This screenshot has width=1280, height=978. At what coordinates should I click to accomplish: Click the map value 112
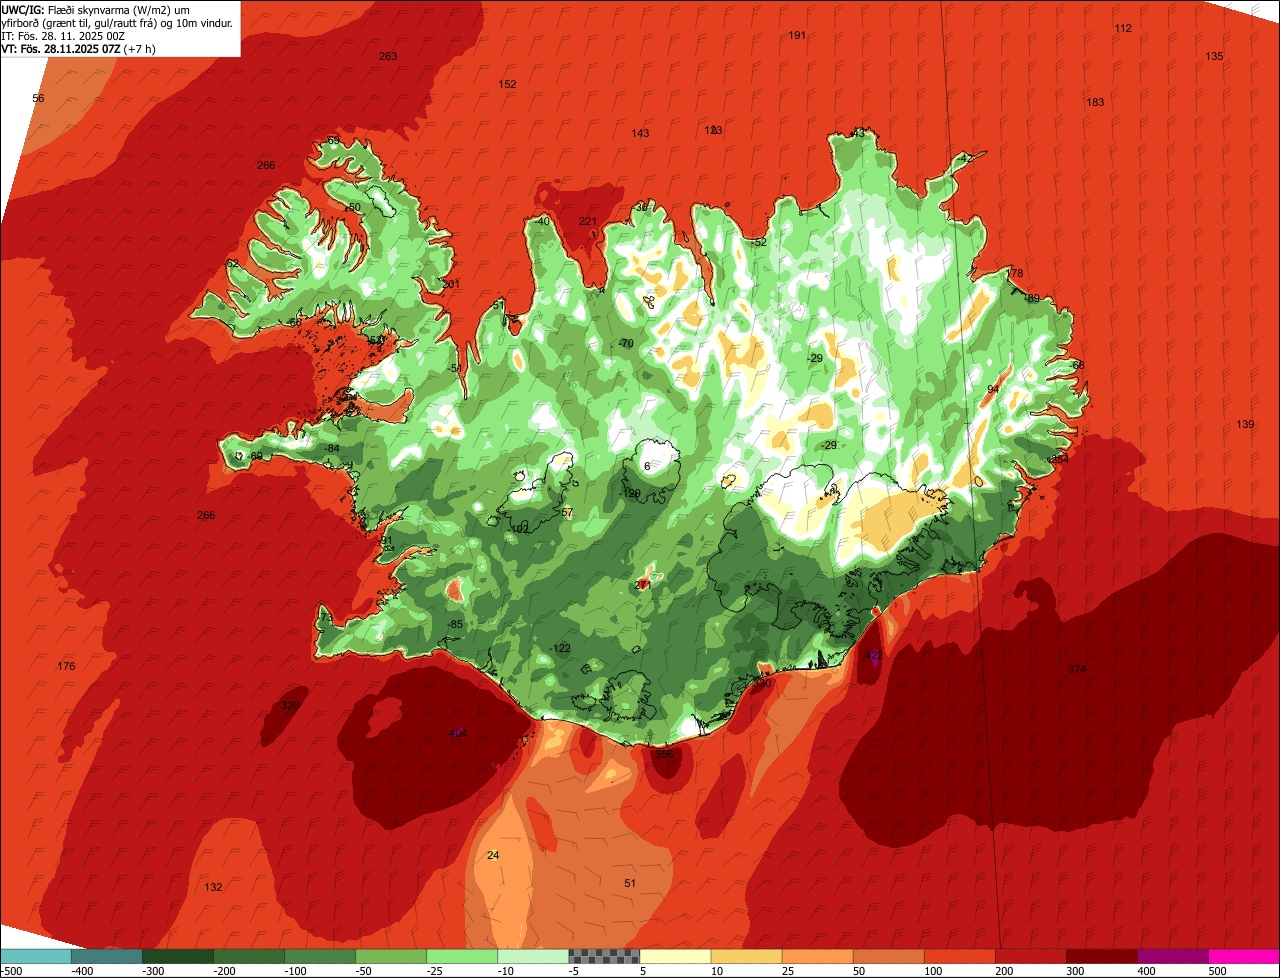[1123, 28]
